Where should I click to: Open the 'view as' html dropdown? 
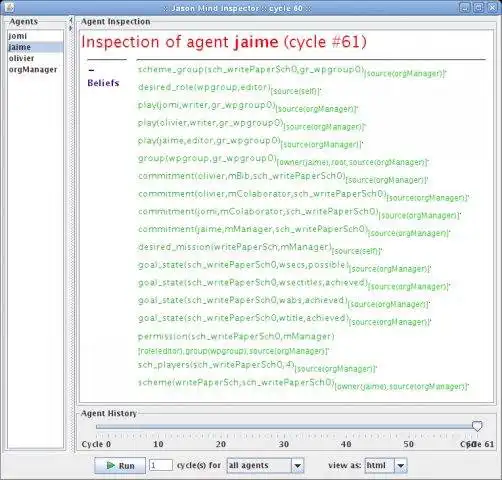coord(386,465)
